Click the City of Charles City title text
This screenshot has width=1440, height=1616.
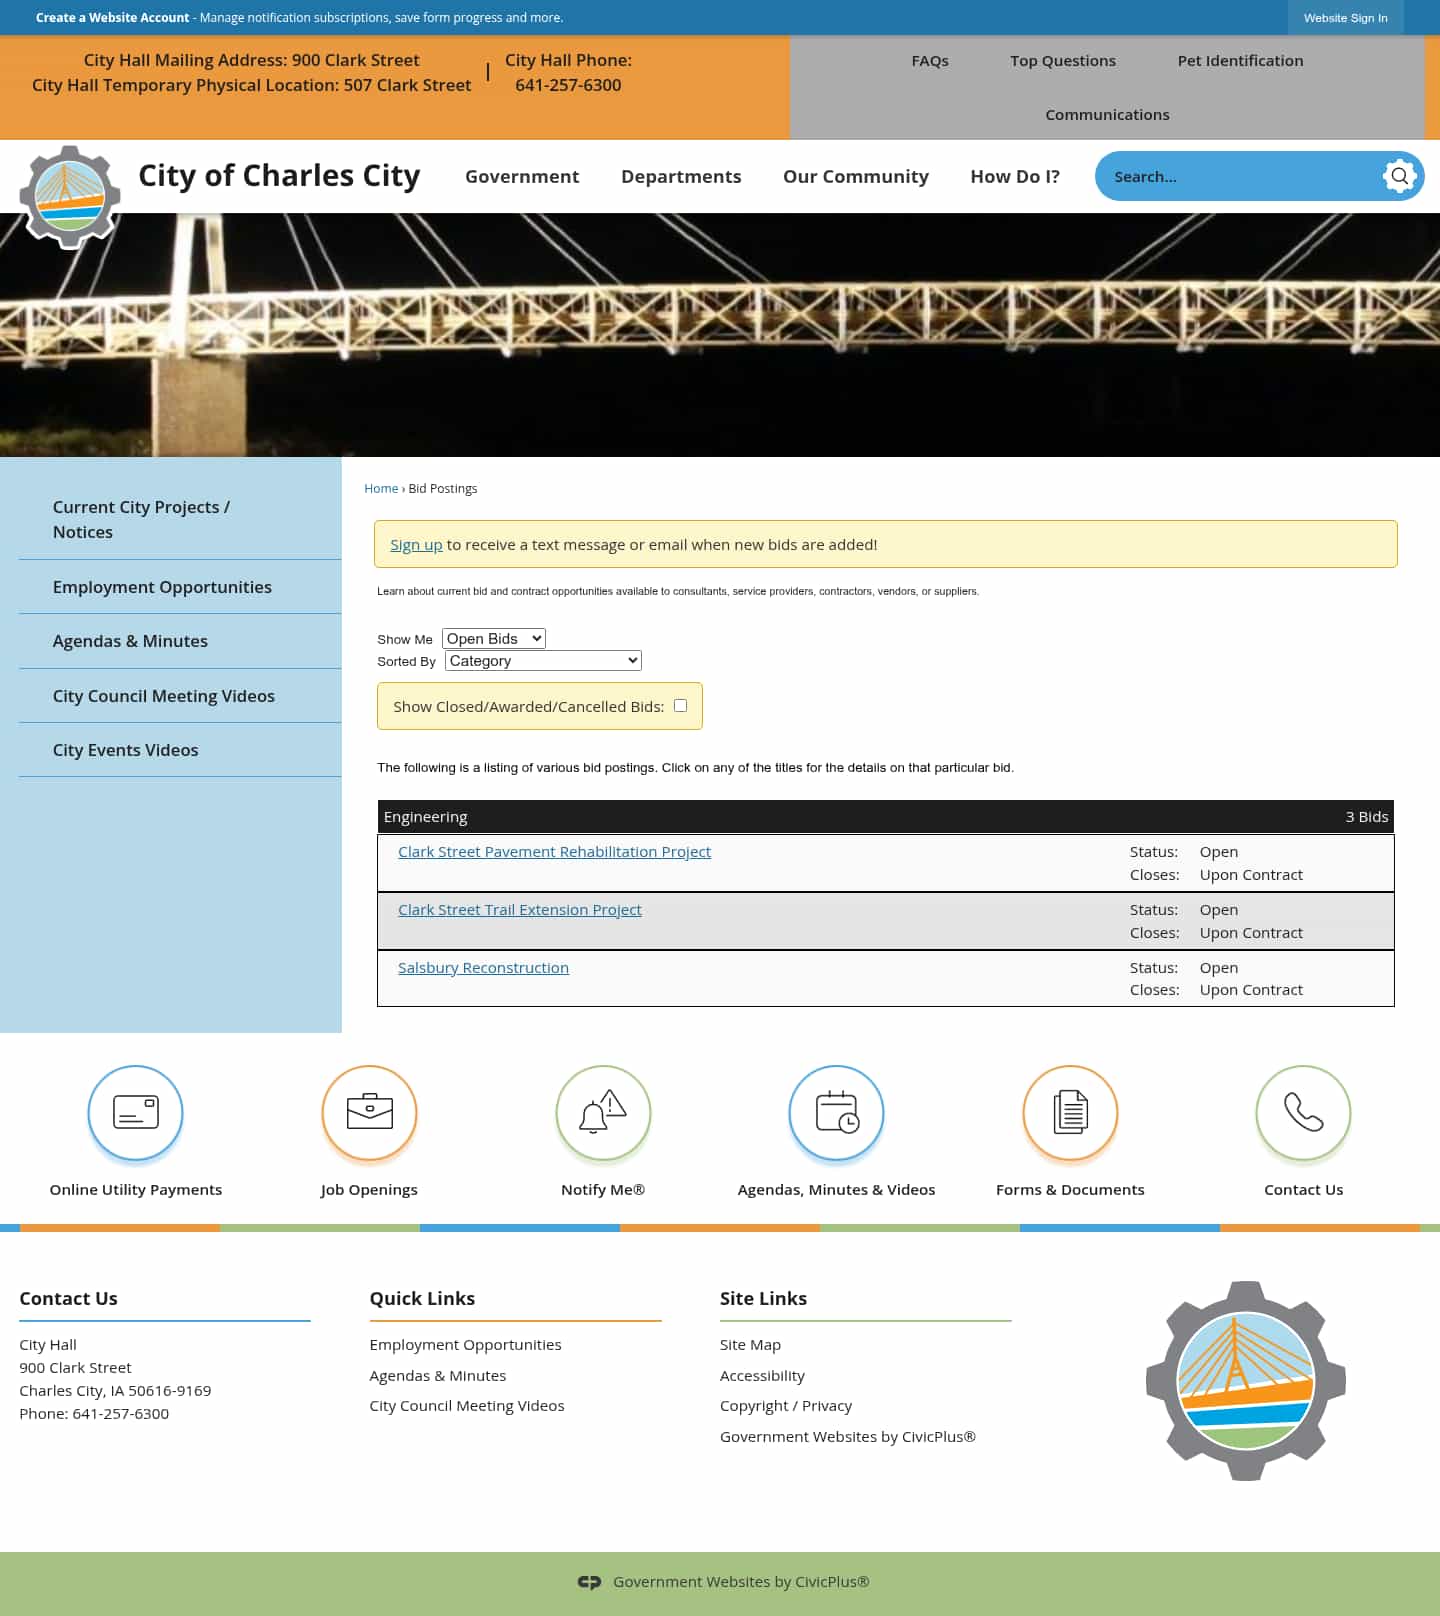279,176
